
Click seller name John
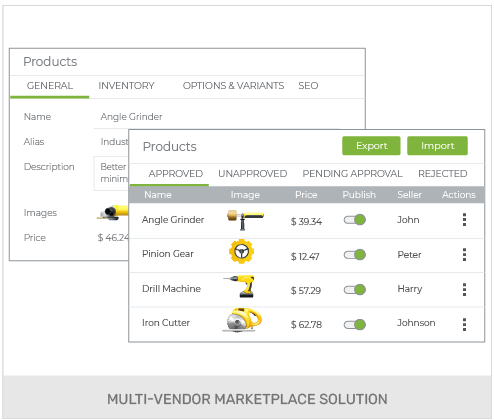click(408, 220)
